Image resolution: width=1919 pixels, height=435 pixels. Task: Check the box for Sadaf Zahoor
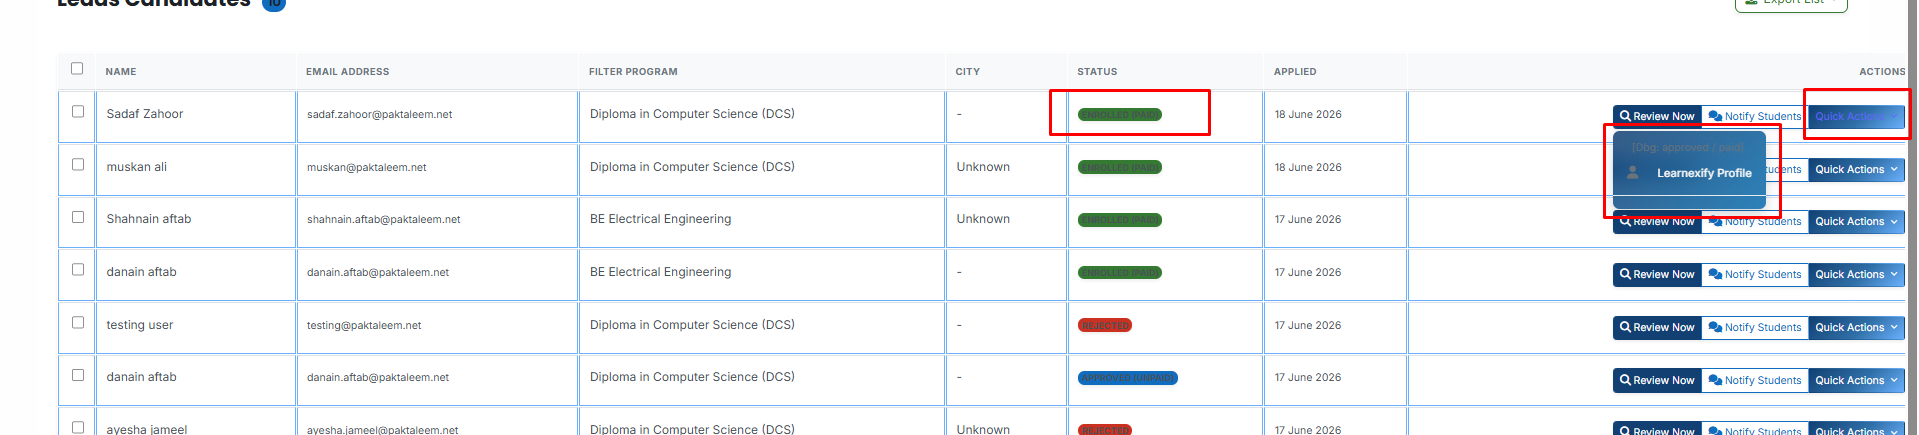point(78,112)
